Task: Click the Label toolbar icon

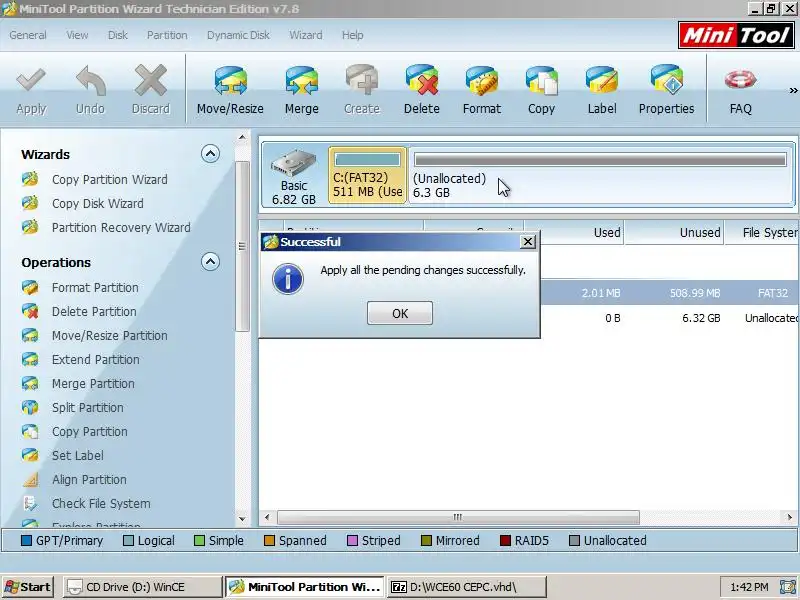Action: click(x=602, y=81)
